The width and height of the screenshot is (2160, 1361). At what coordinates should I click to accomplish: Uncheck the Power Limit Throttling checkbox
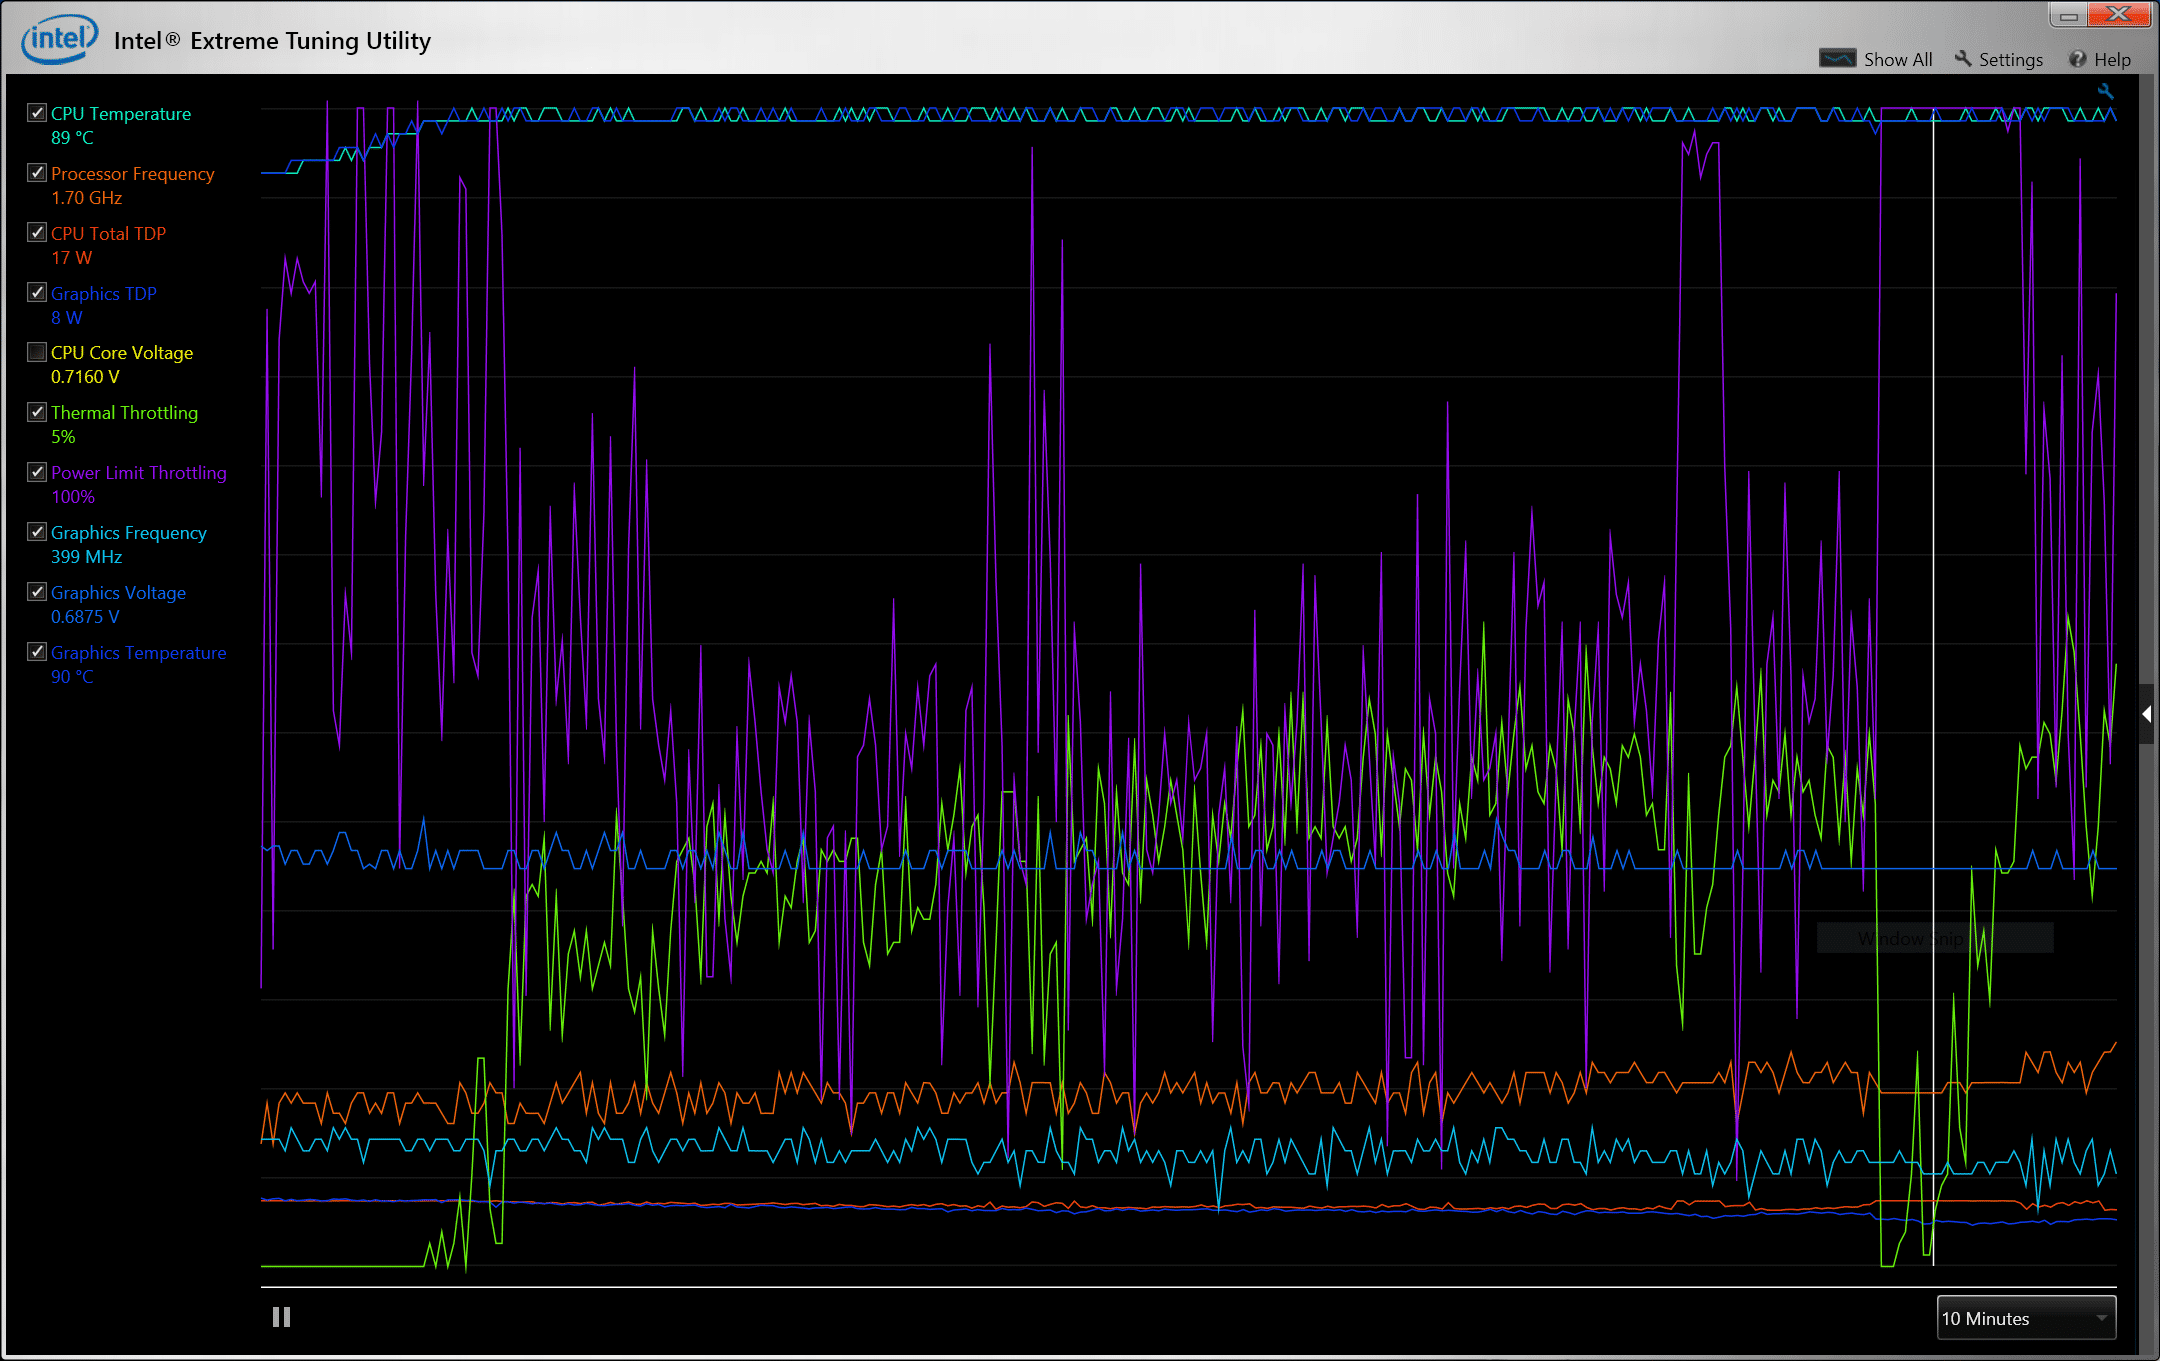[x=37, y=472]
